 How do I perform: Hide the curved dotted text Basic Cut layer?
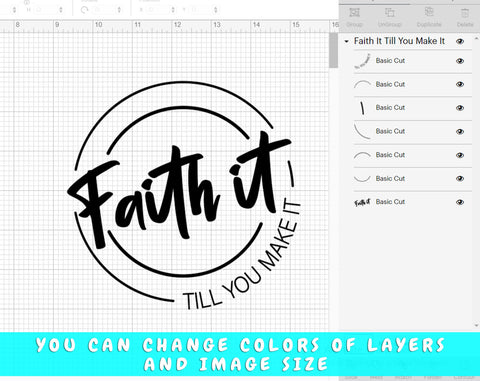[460, 61]
